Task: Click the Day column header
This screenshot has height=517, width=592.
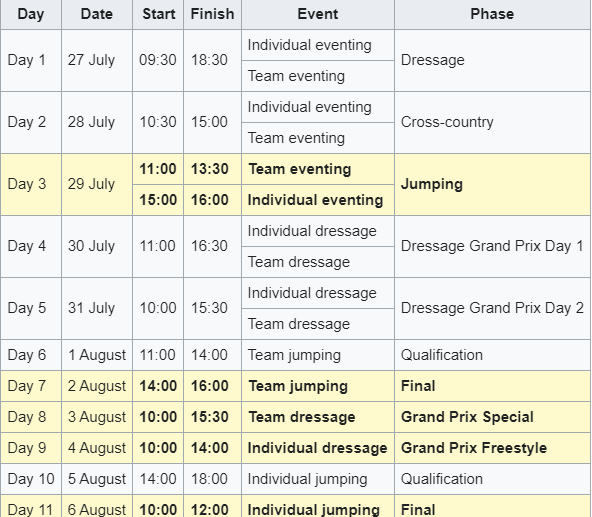Action: click(31, 14)
